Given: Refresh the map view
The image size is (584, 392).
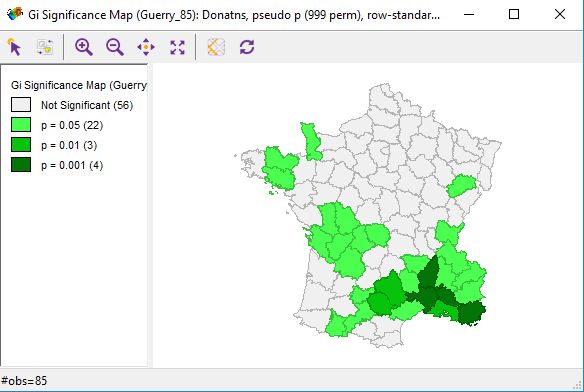Looking at the screenshot, I should coord(247,47).
